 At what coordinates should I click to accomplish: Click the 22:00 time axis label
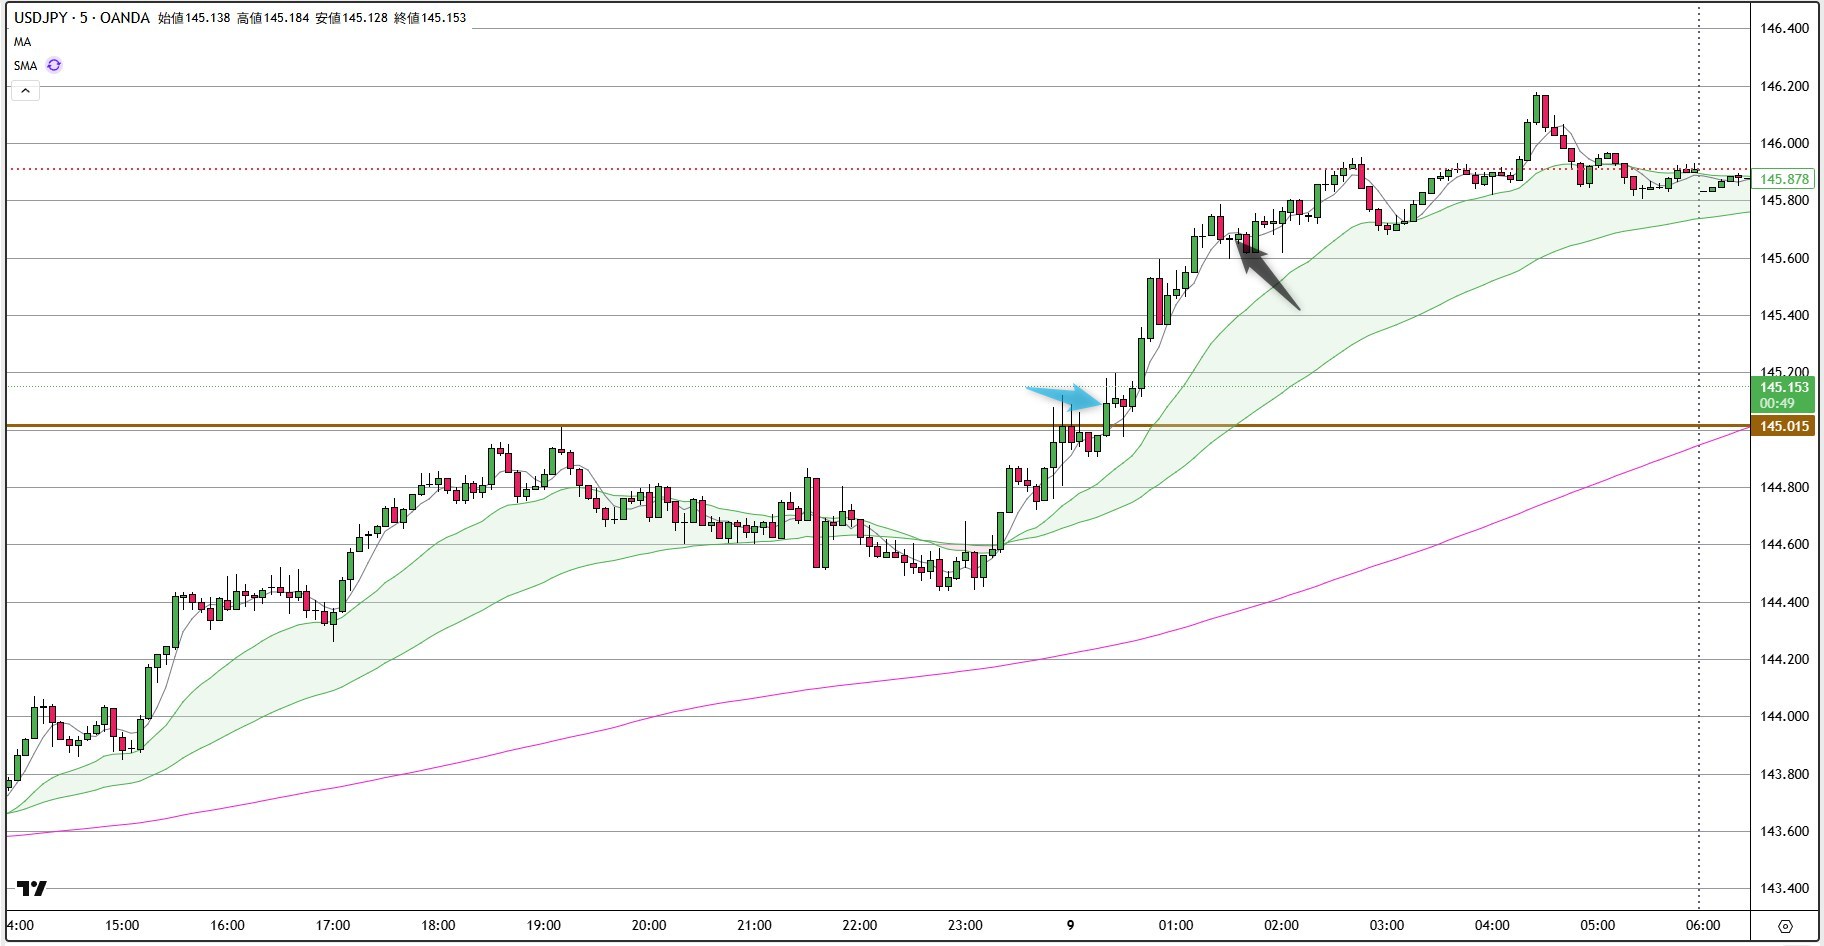(x=860, y=925)
